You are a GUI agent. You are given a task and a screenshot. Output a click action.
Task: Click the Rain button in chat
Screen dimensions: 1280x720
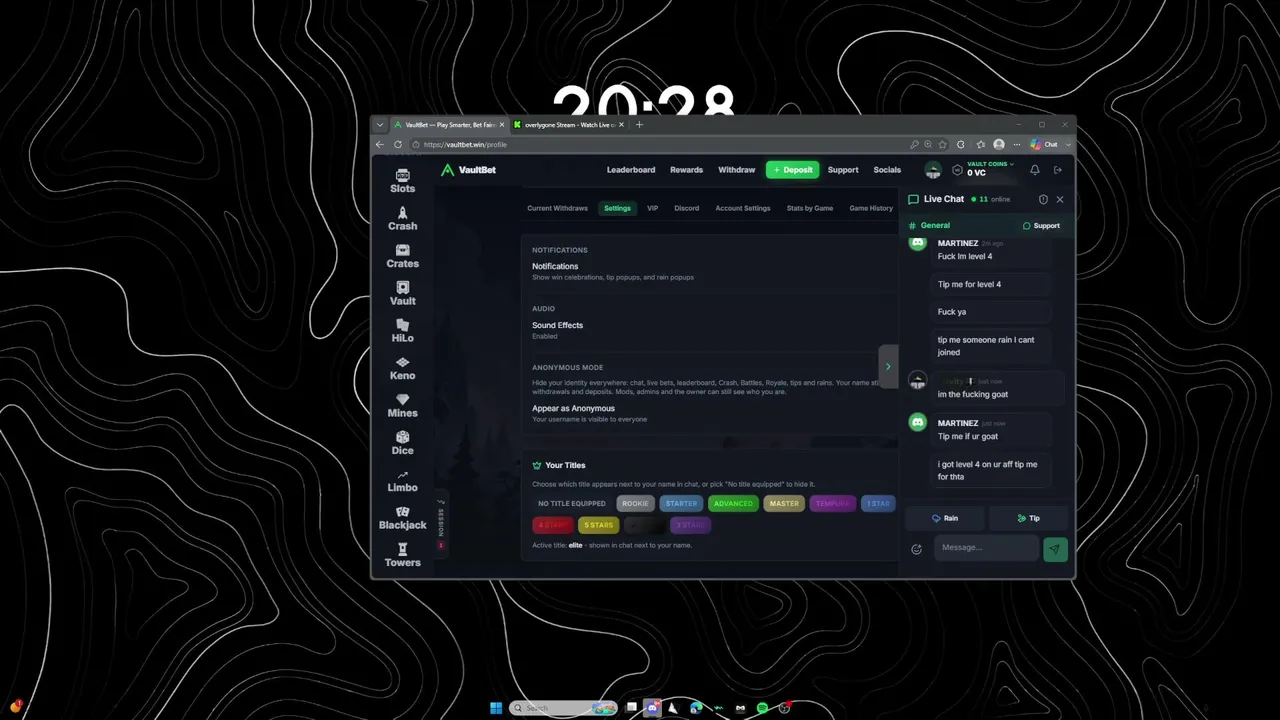pos(944,518)
